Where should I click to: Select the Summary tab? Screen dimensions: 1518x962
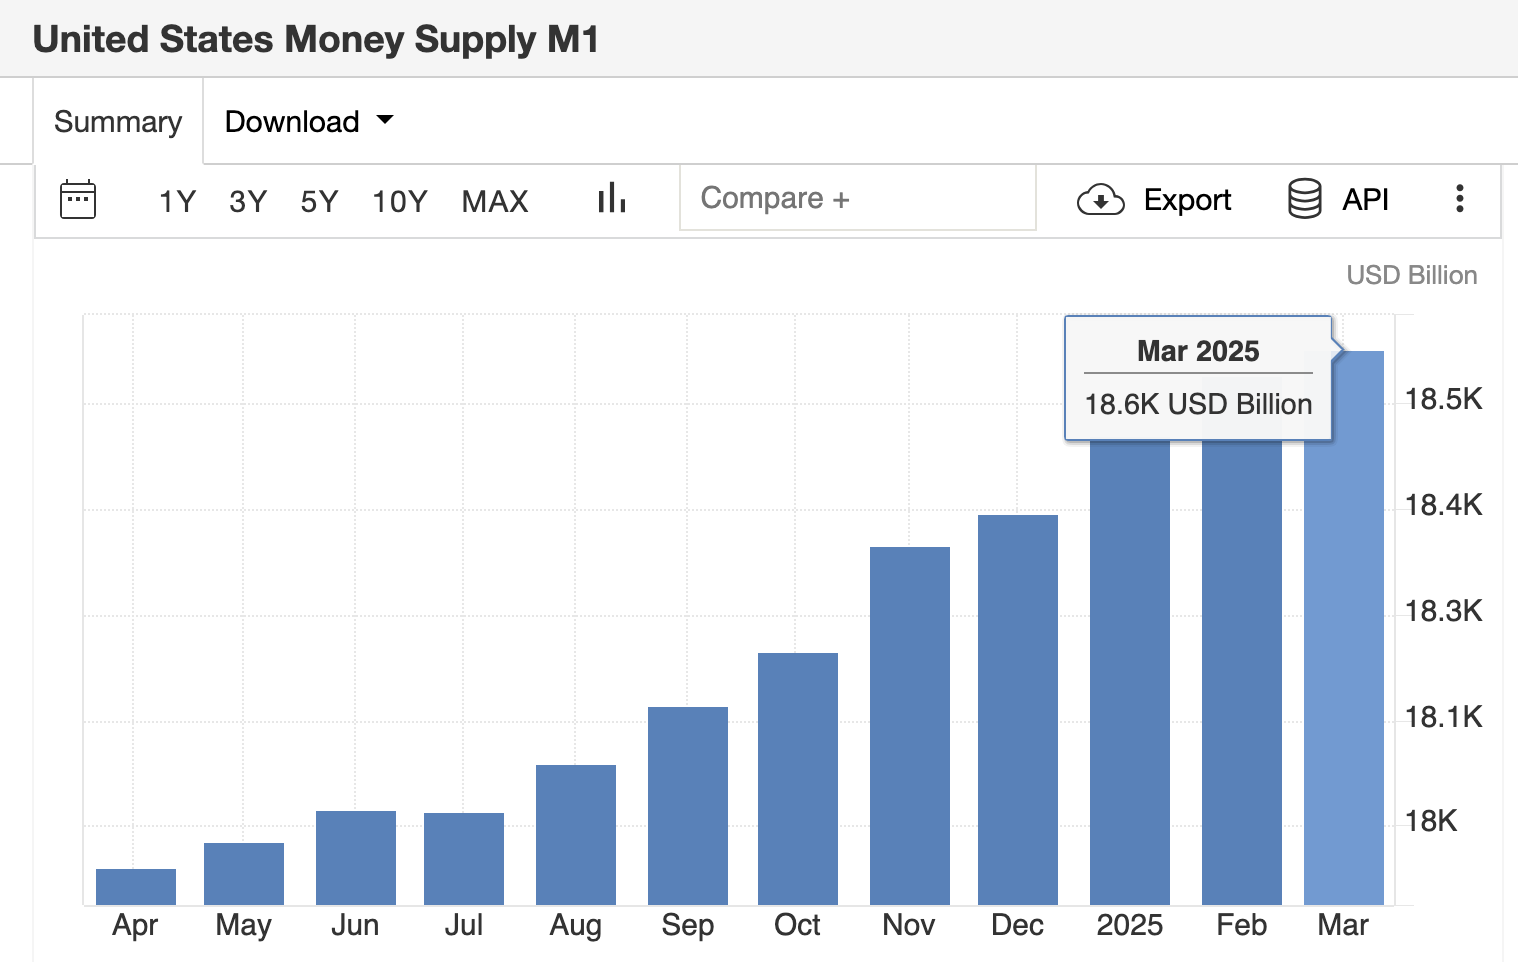point(118,122)
